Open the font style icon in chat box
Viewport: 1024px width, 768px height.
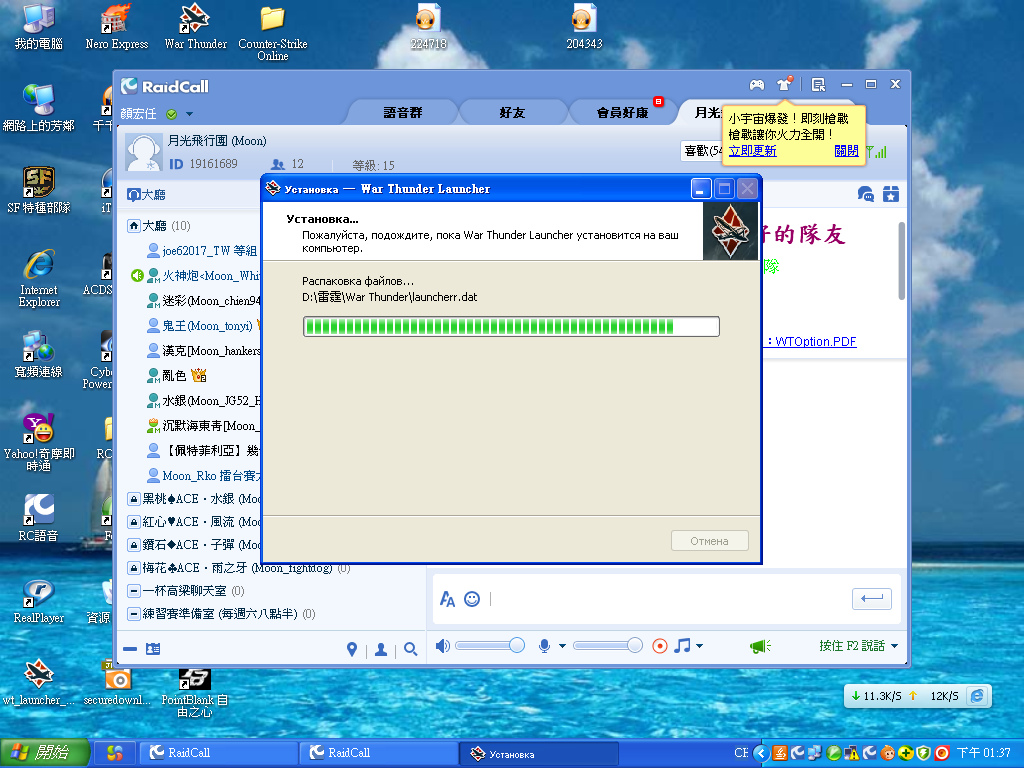tap(447, 599)
